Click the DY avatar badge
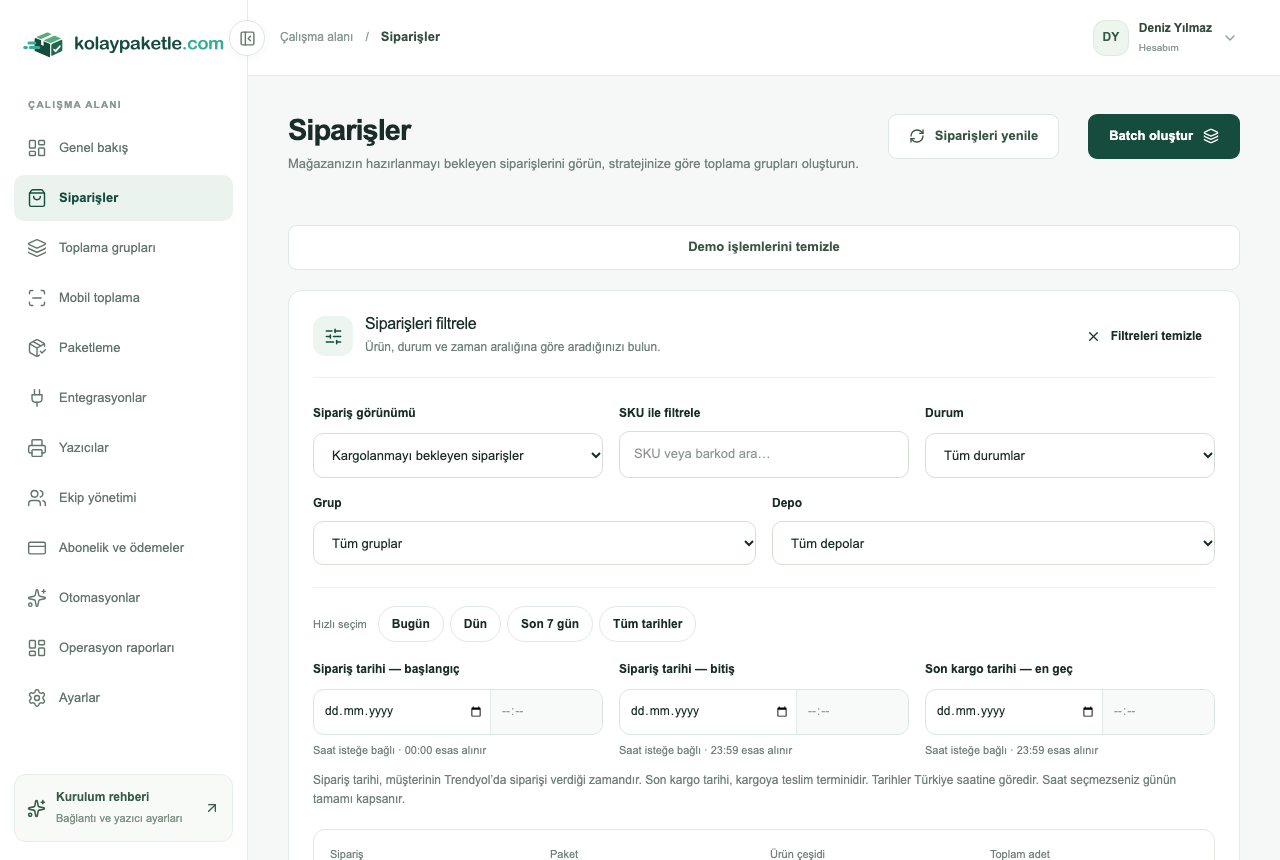 pyautogui.click(x=1111, y=38)
